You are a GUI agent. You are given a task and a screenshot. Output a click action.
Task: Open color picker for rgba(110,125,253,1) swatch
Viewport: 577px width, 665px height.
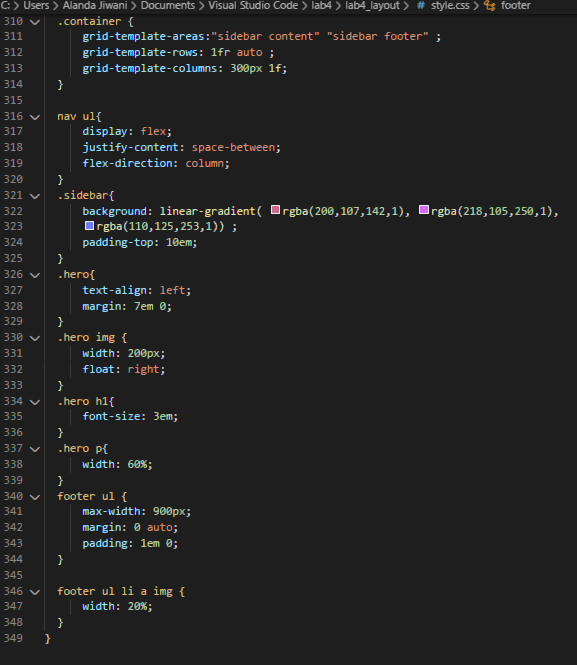point(89,226)
